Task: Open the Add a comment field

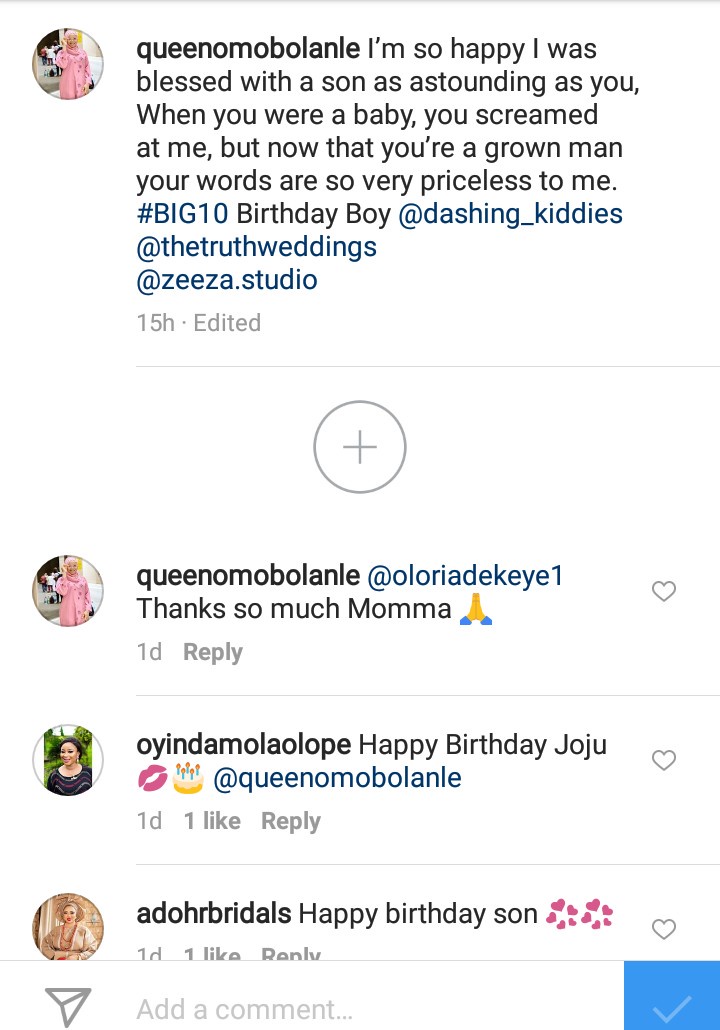Action: [360, 1009]
